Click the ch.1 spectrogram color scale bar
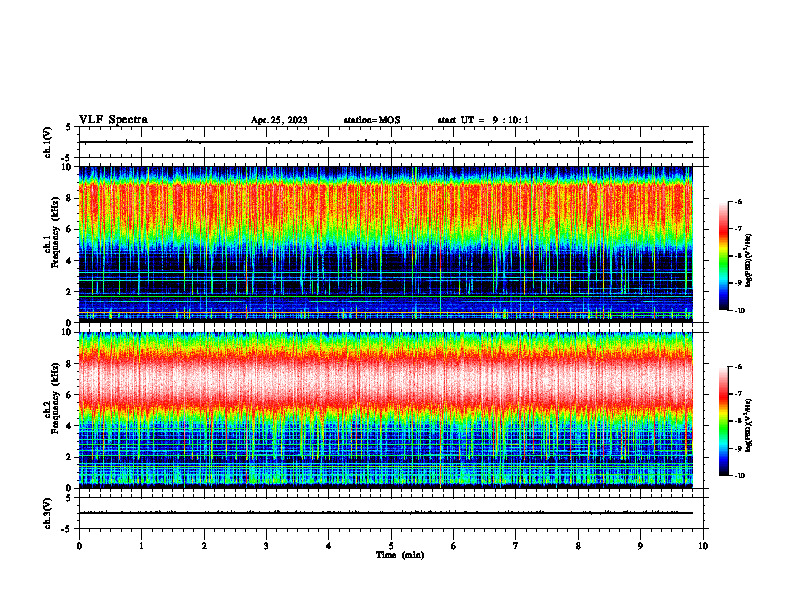The width and height of the screenshot is (792, 612). [x=723, y=256]
